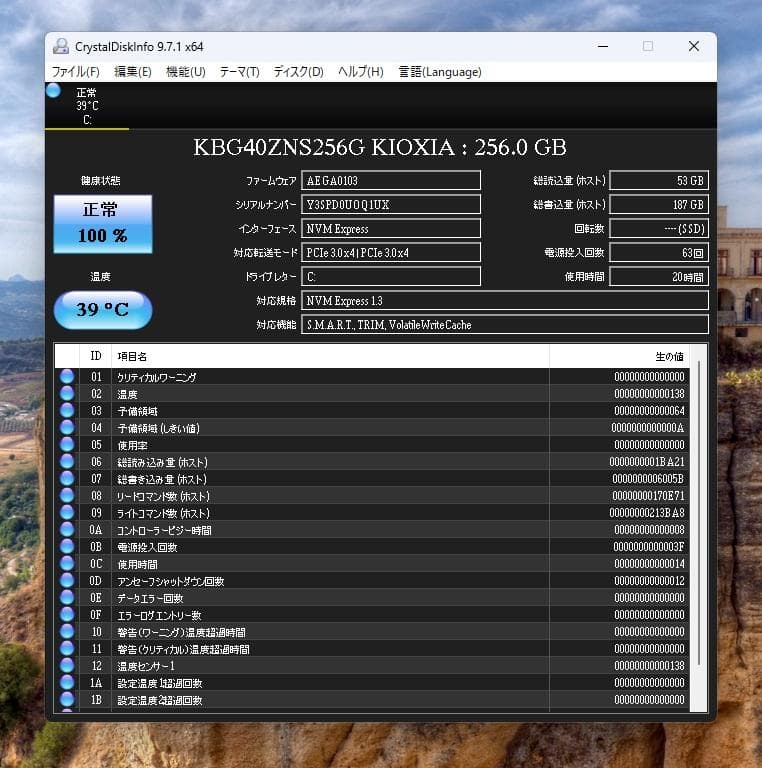The height and width of the screenshot is (768, 762).
Task: Click status orb for ID 0A row
Action: click(67, 529)
